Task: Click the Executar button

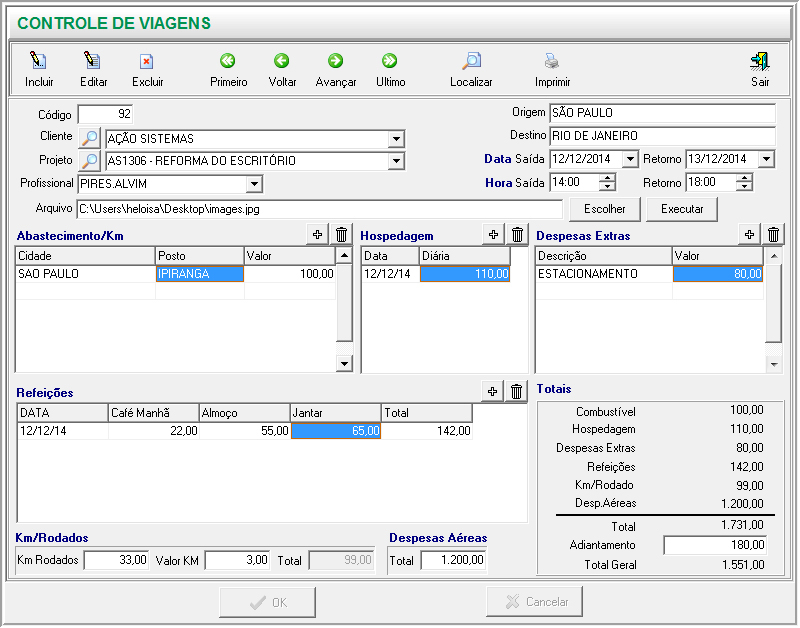Action: pos(682,209)
